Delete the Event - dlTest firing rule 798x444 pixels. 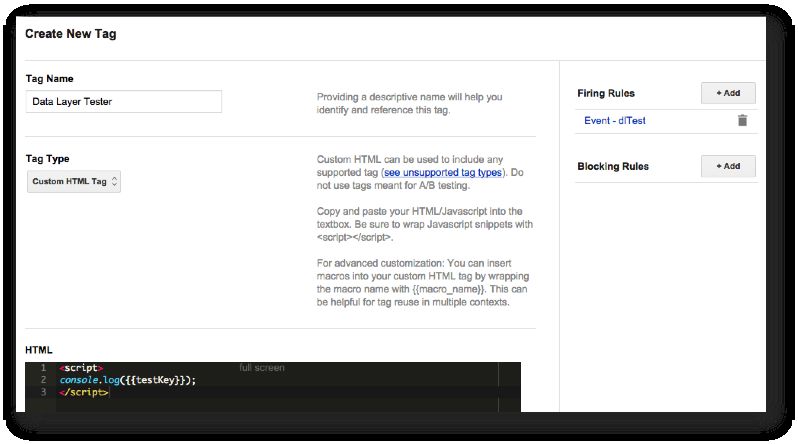[742, 121]
